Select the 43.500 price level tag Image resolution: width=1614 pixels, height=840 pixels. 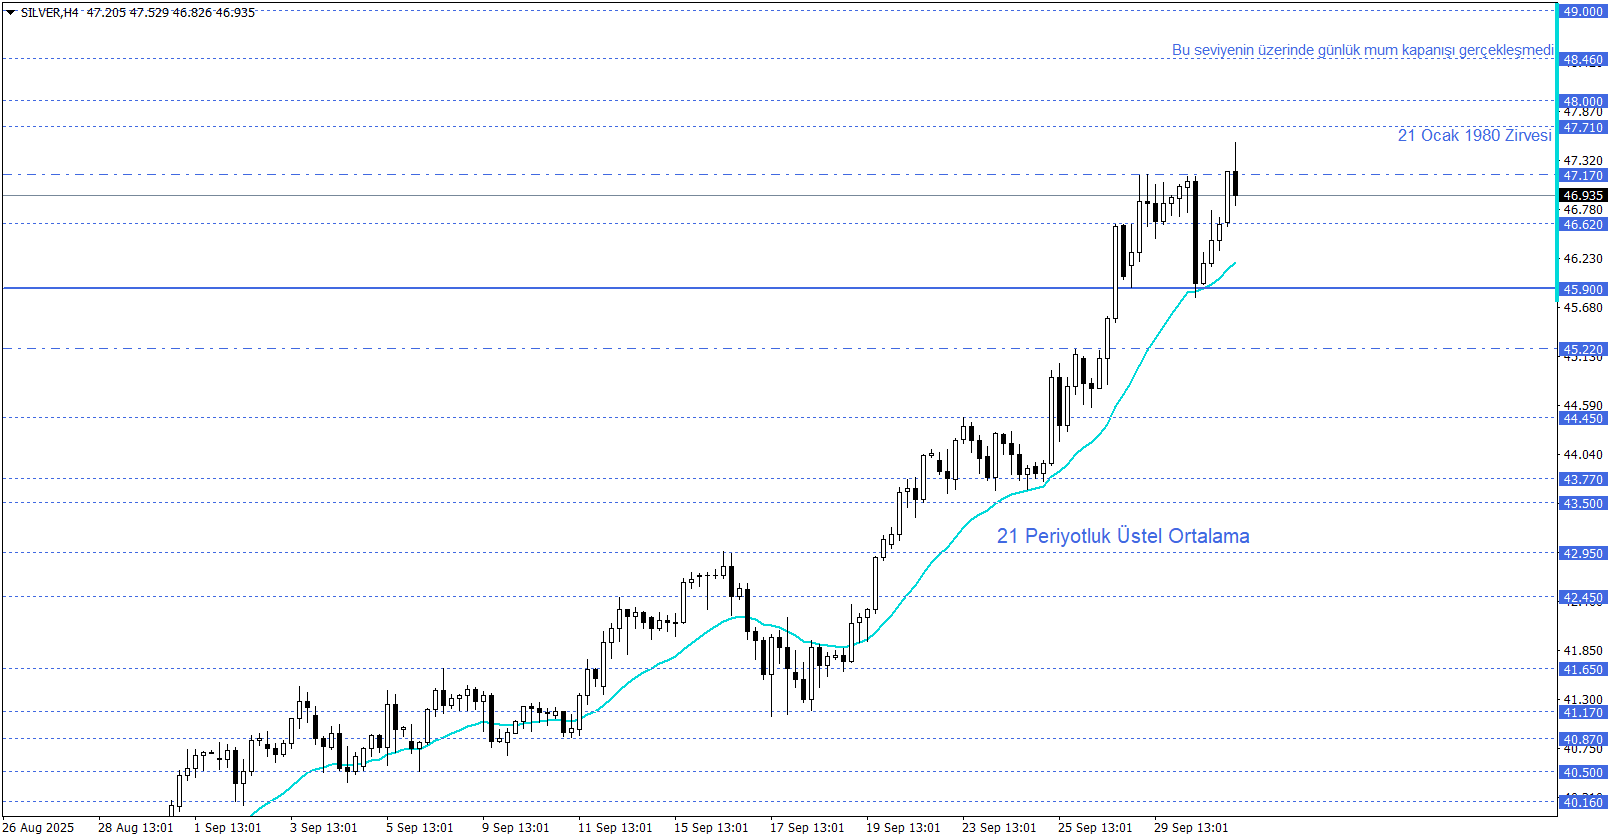(1582, 504)
